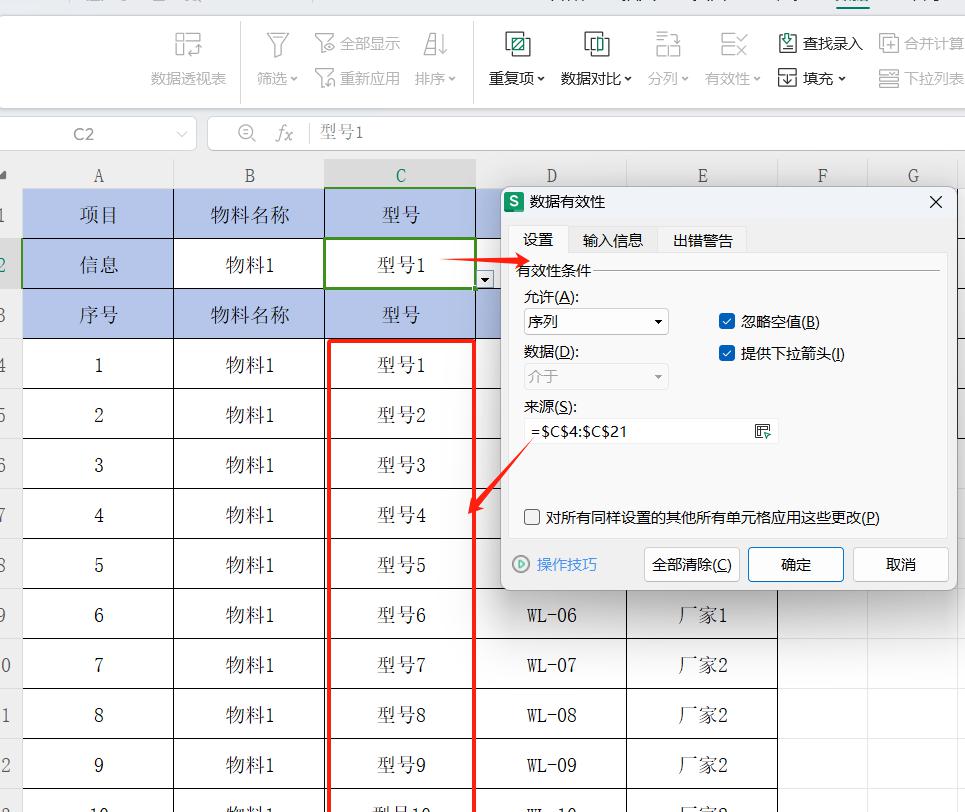
Task: Click header cell 项目 in row 1
Action: point(98,214)
